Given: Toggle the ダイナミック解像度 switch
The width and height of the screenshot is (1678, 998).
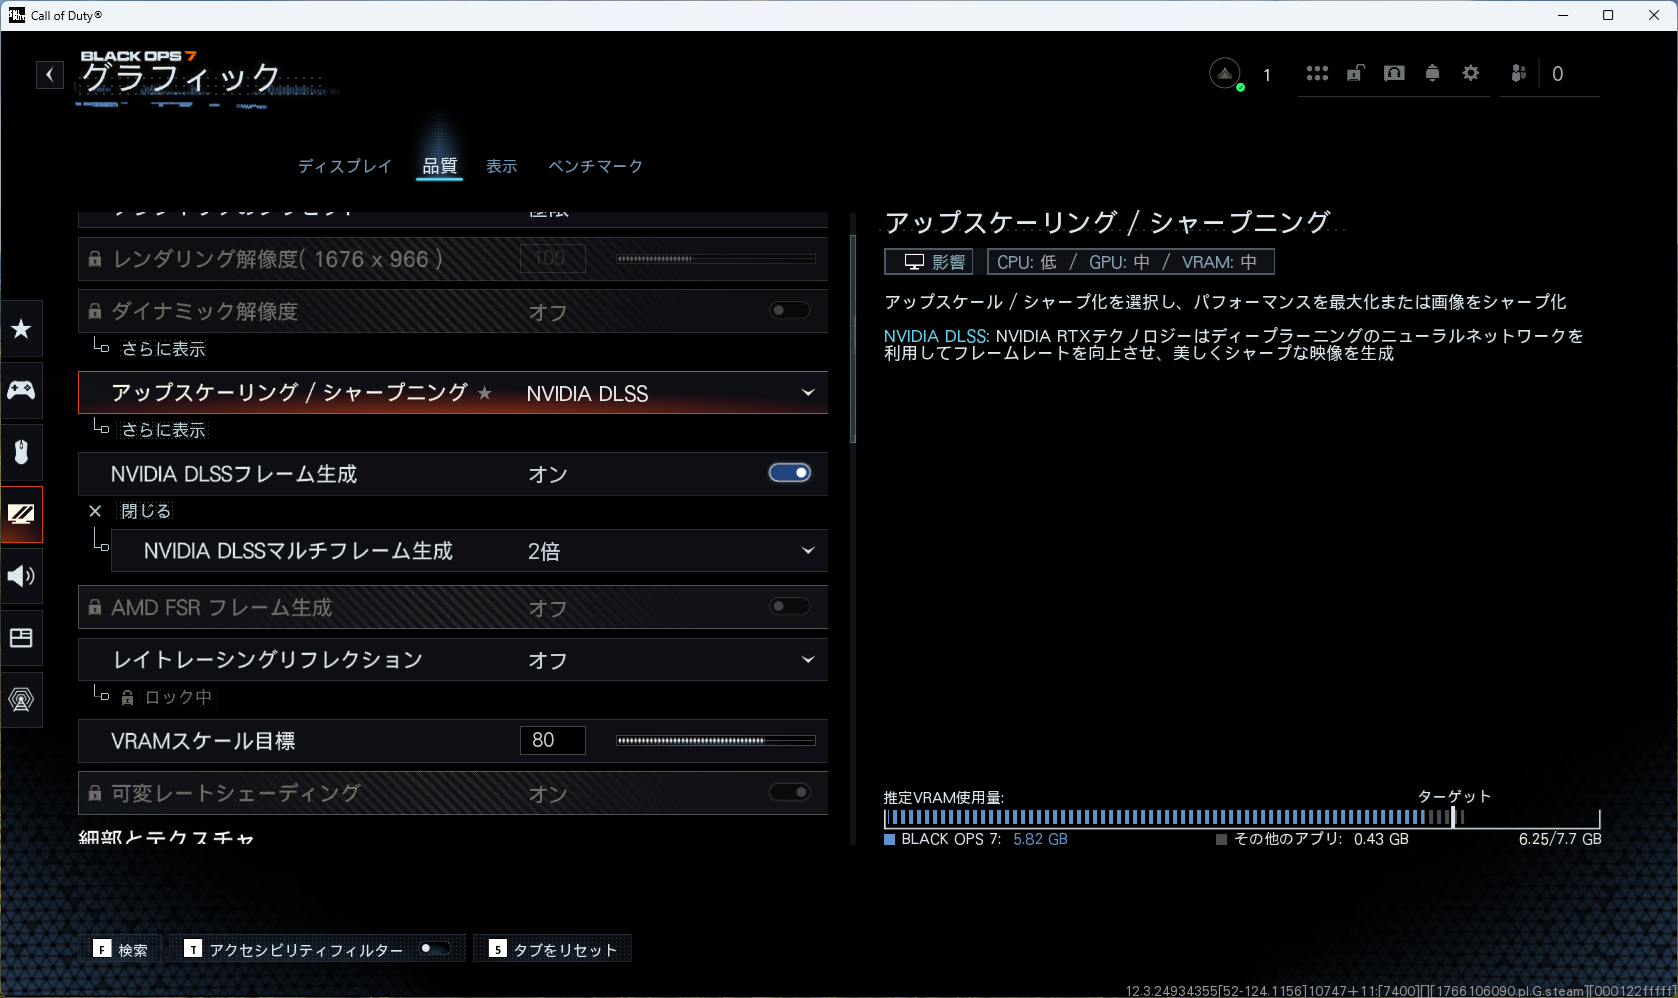Looking at the screenshot, I should [x=790, y=310].
